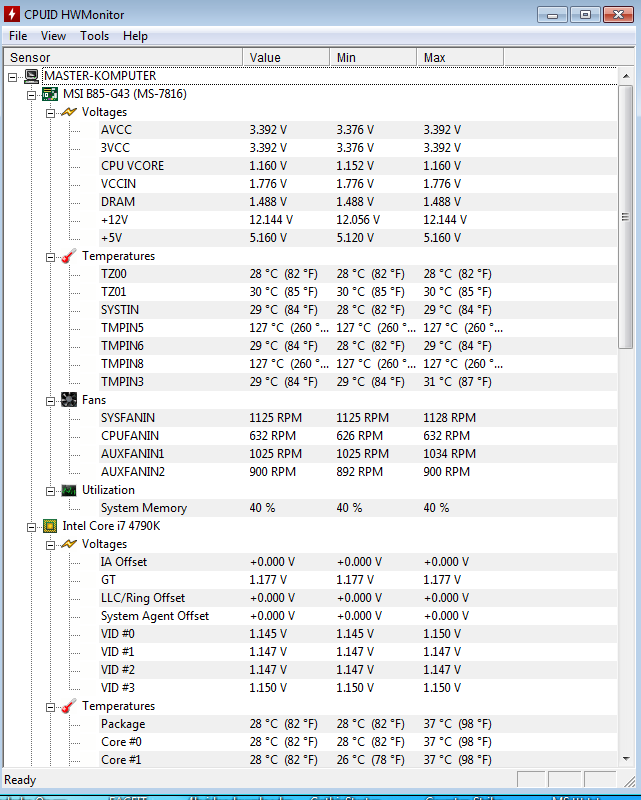
Task: Click the MASTER-KOMPUTER computer icon
Action: click(32, 76)
